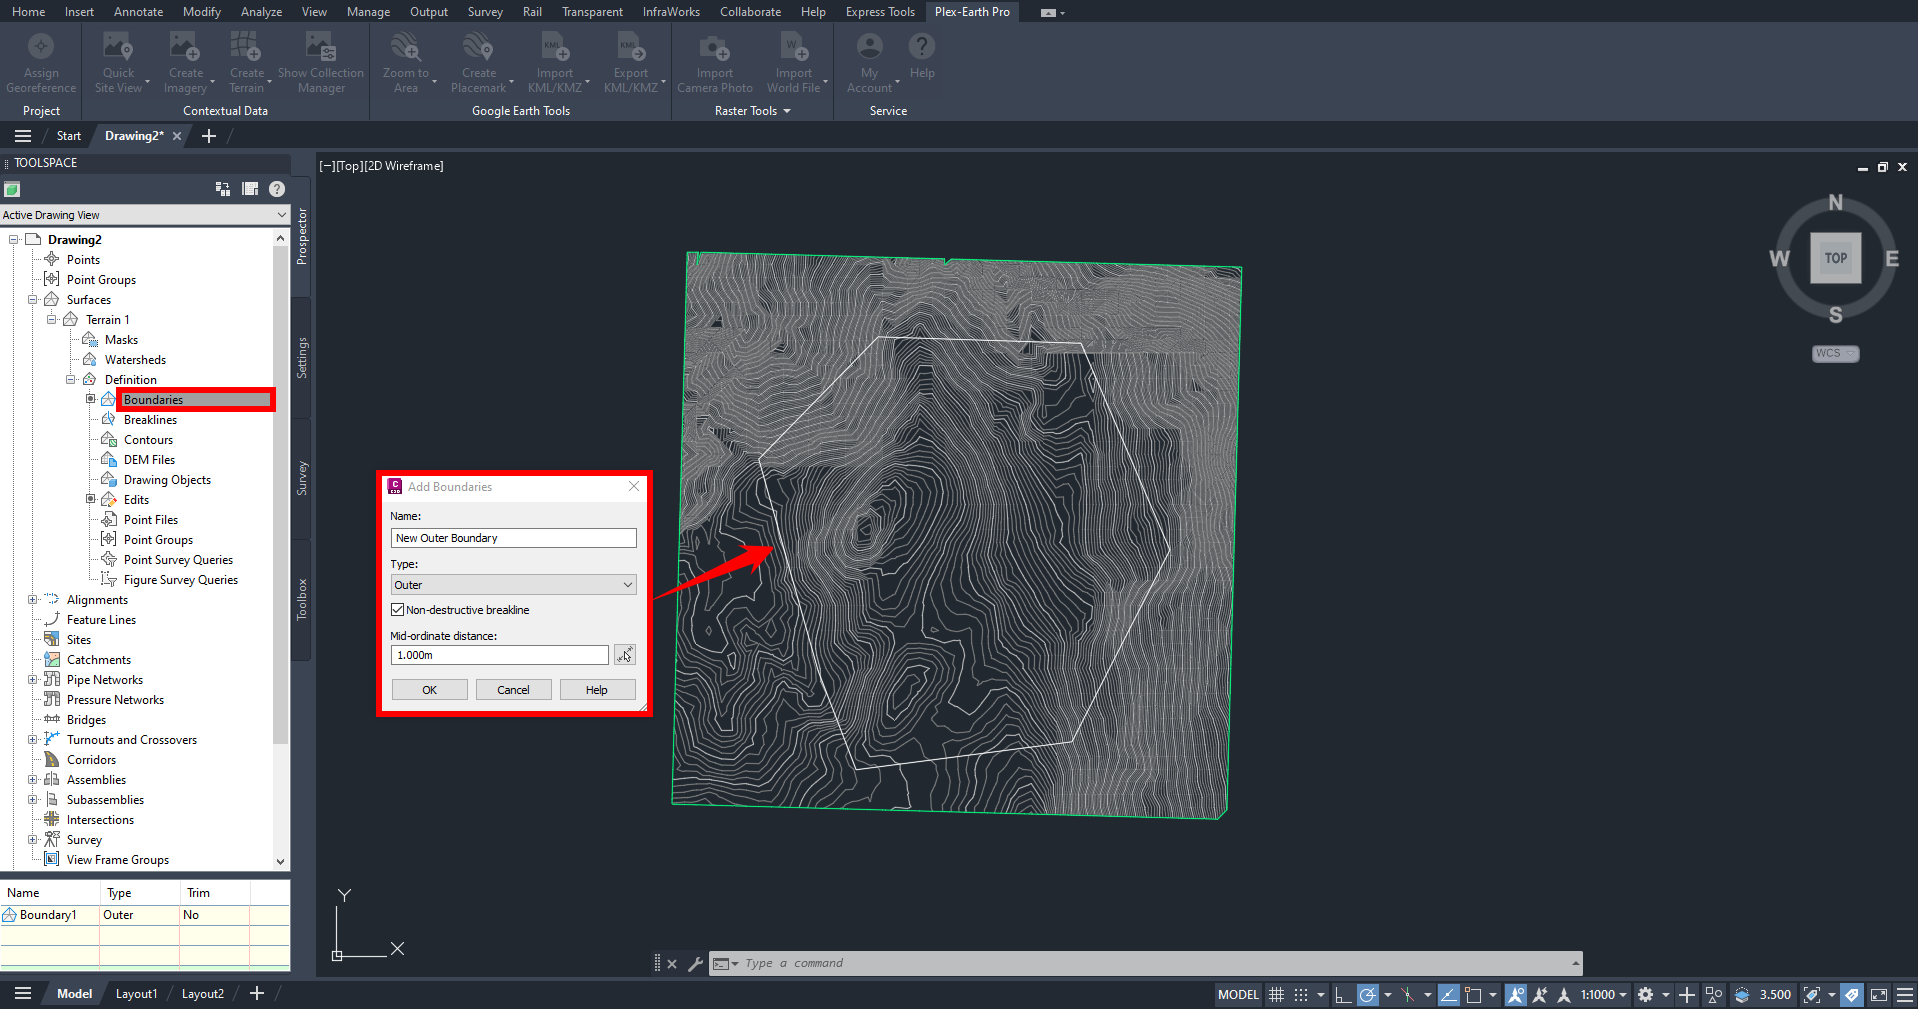Click the Import Camera Photo icon
Viewport: 1918px width, 1009px height.
tap(714, 48)
